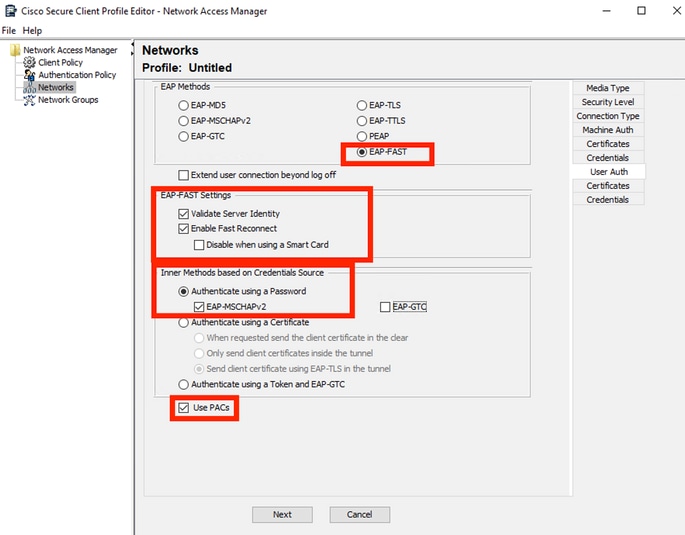Viewport: 685px width, 535px height.
Task: Open the File menu
Action: click(9, 31)
